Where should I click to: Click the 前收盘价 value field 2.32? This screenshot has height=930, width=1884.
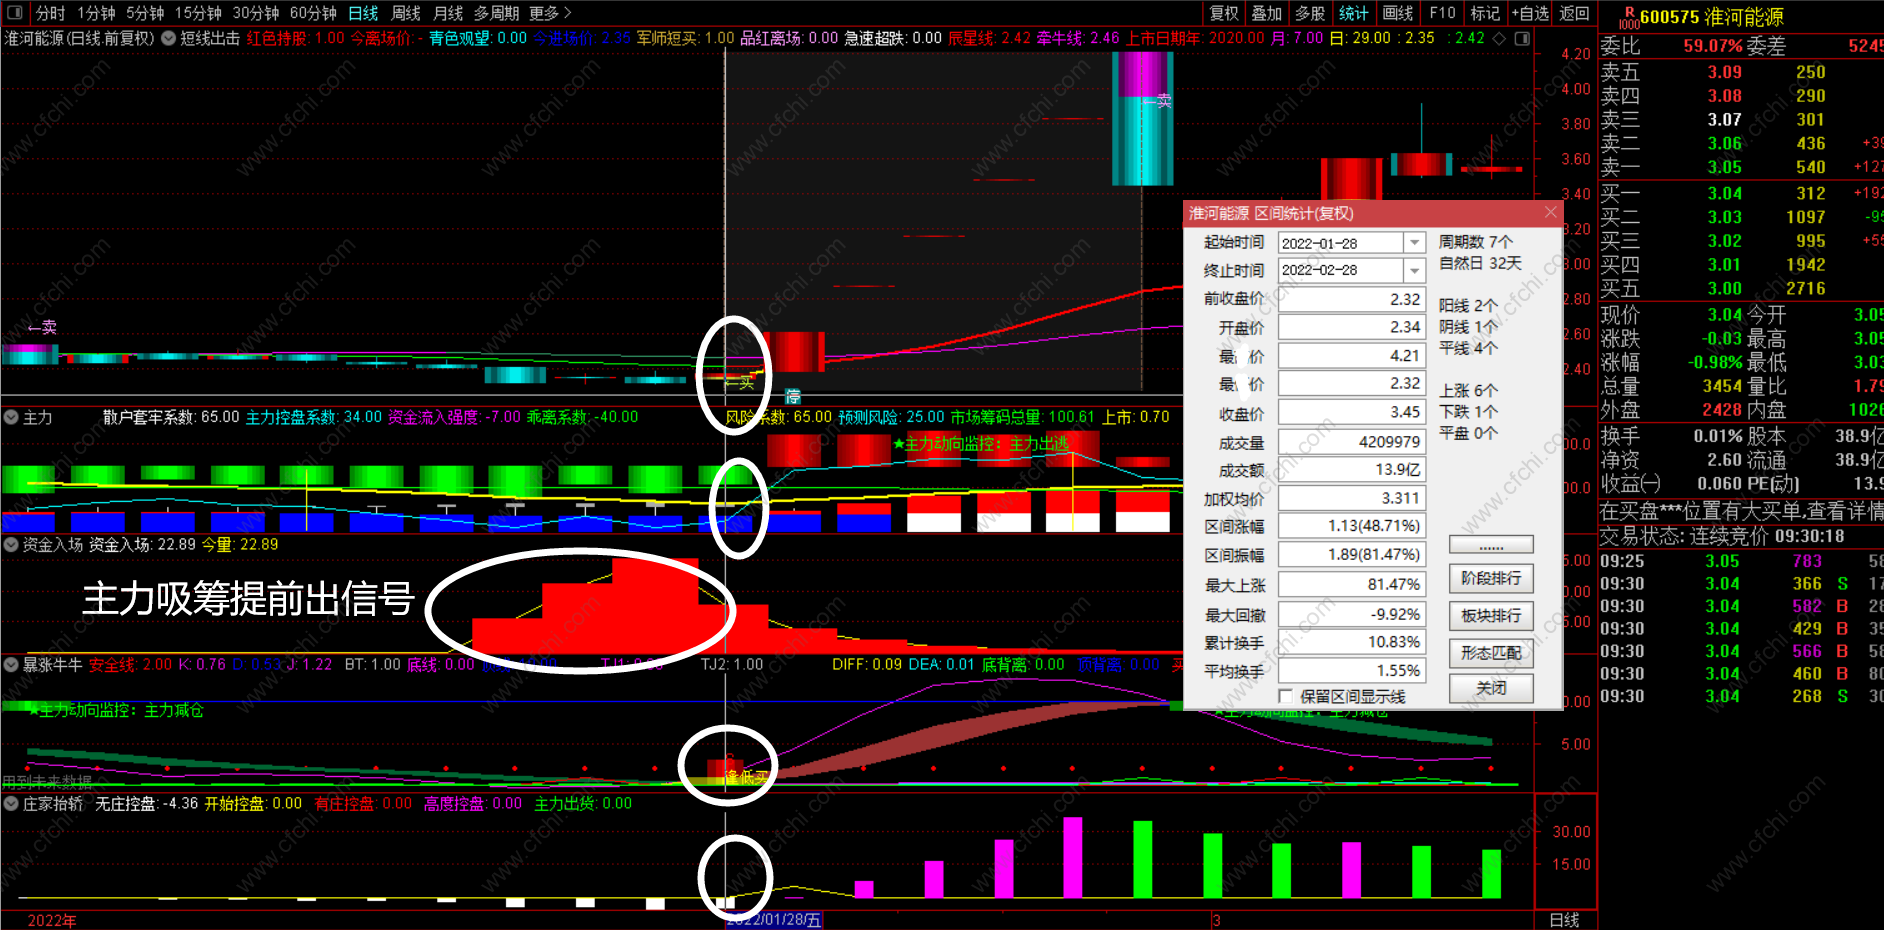point(1352,299)
